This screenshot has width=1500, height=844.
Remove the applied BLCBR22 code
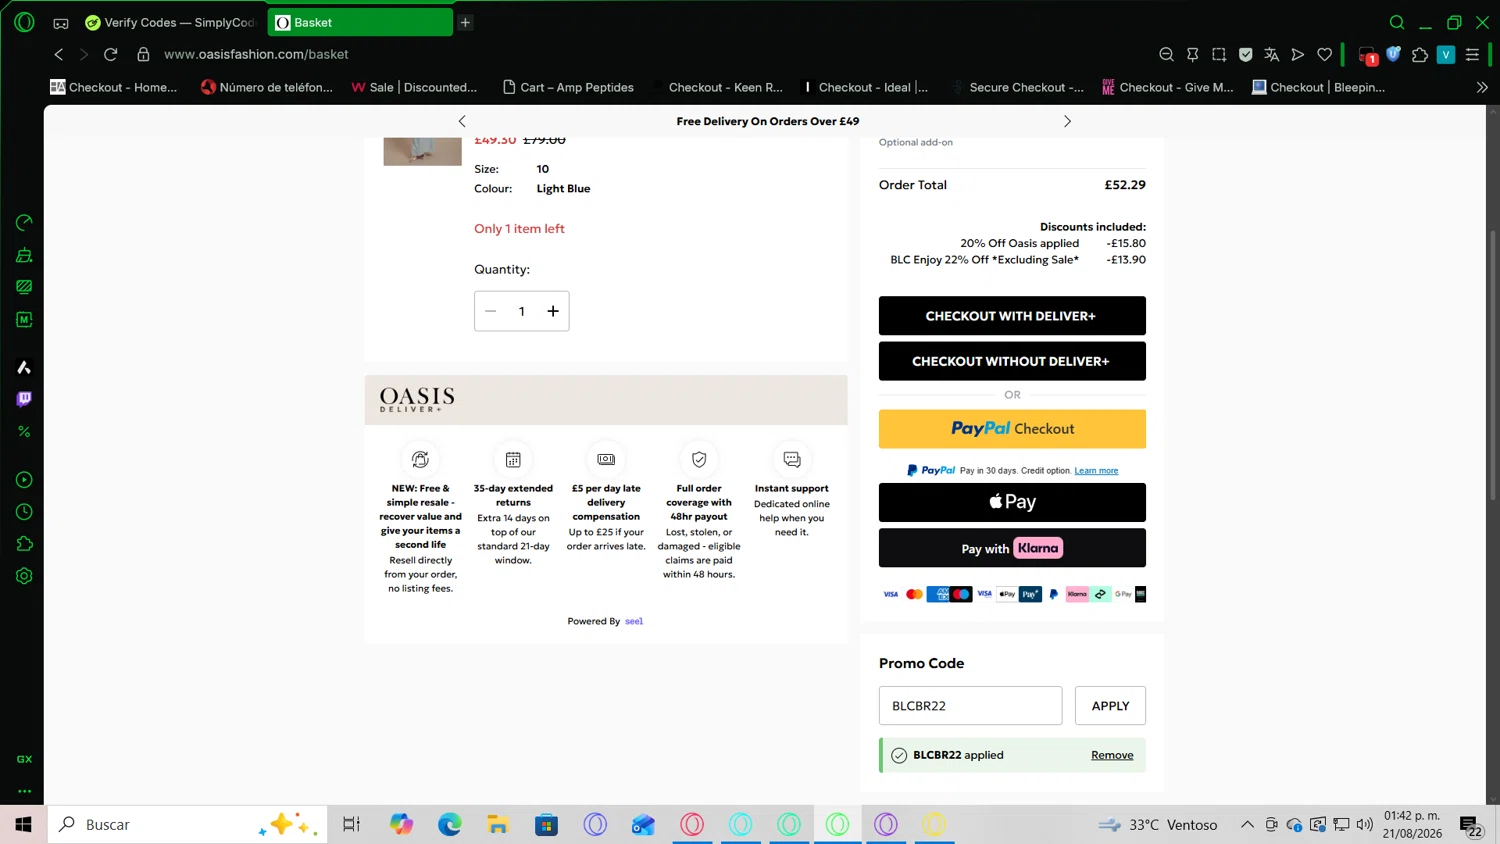pos(1112,755)
